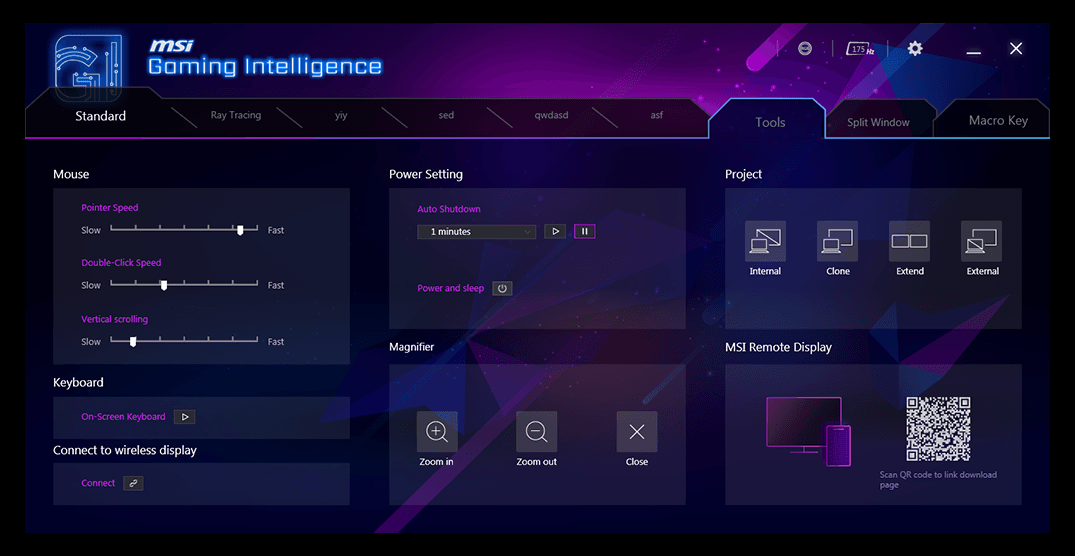Open the Tools tab

click(770, 122)
